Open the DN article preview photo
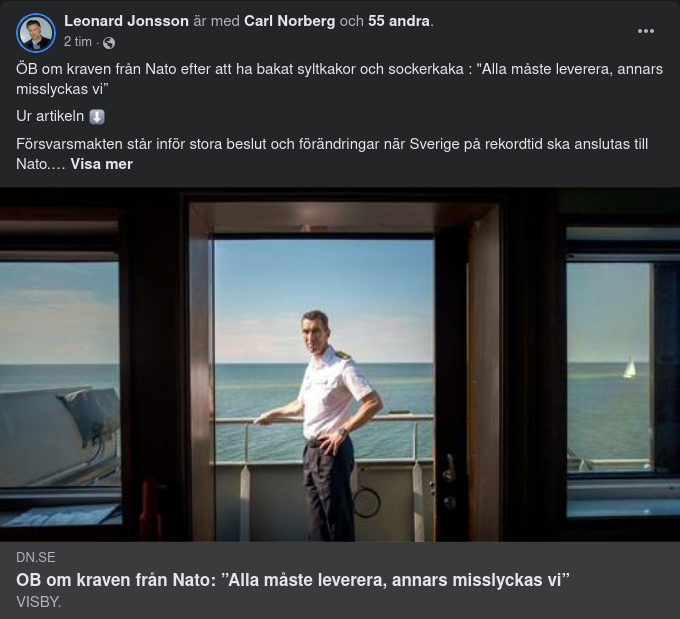Screen dimensions: 680x619 point(340,364)
